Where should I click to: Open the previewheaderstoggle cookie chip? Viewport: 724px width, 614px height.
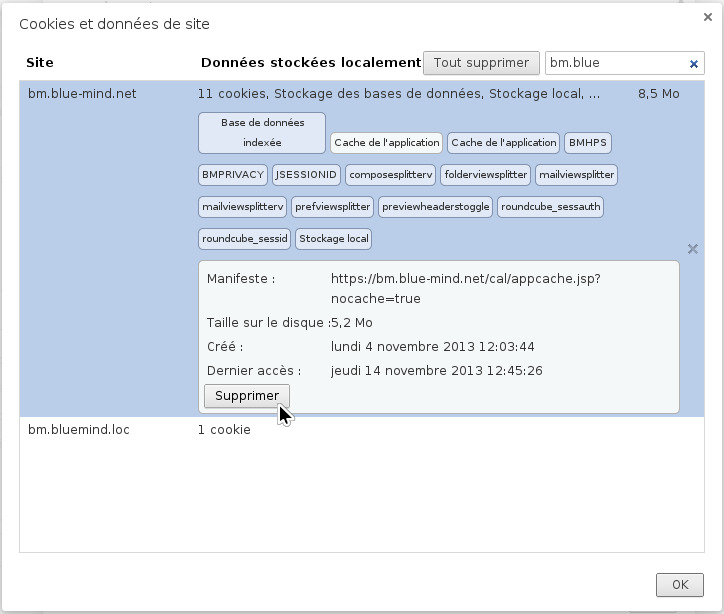tap(436, 207)
